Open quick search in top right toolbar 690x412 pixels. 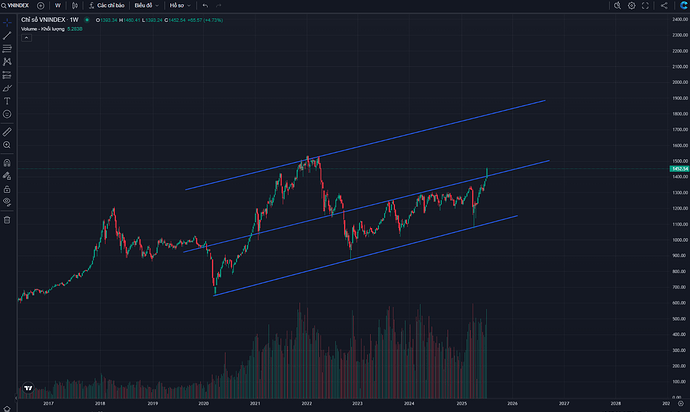tap(617, 5)
